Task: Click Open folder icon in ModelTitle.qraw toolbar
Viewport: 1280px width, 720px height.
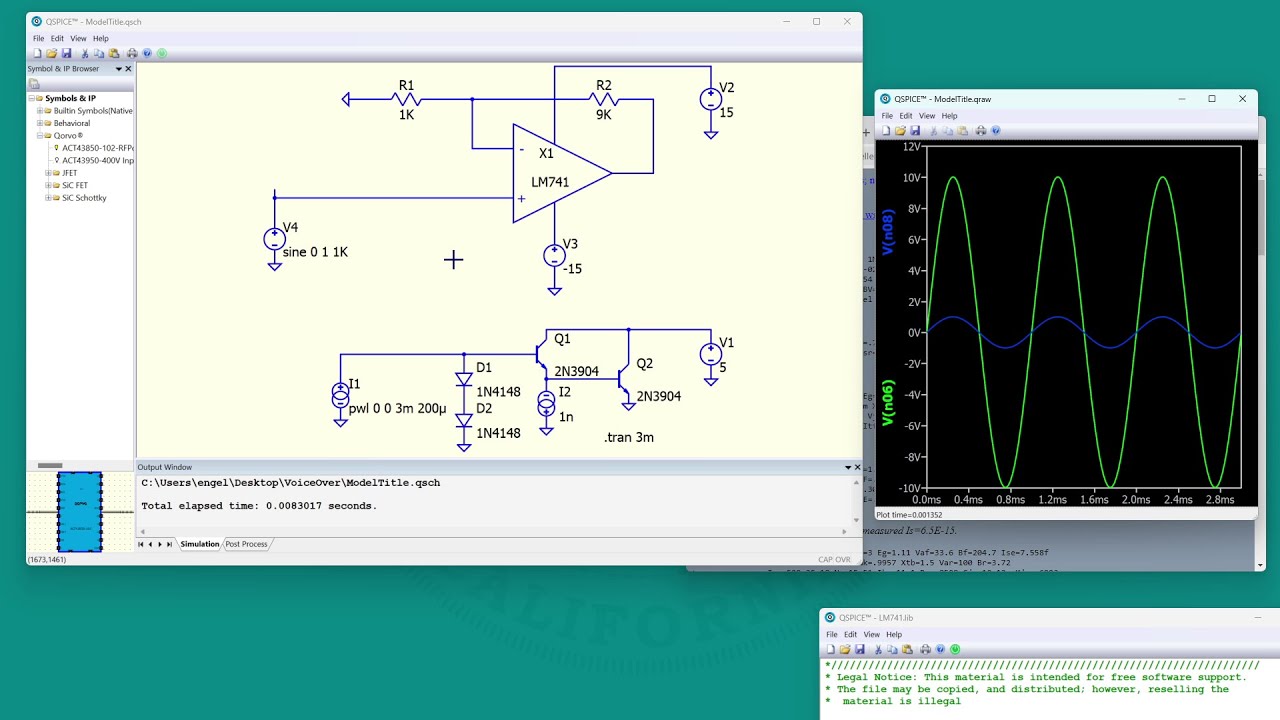Action: [x=900, y=130]
